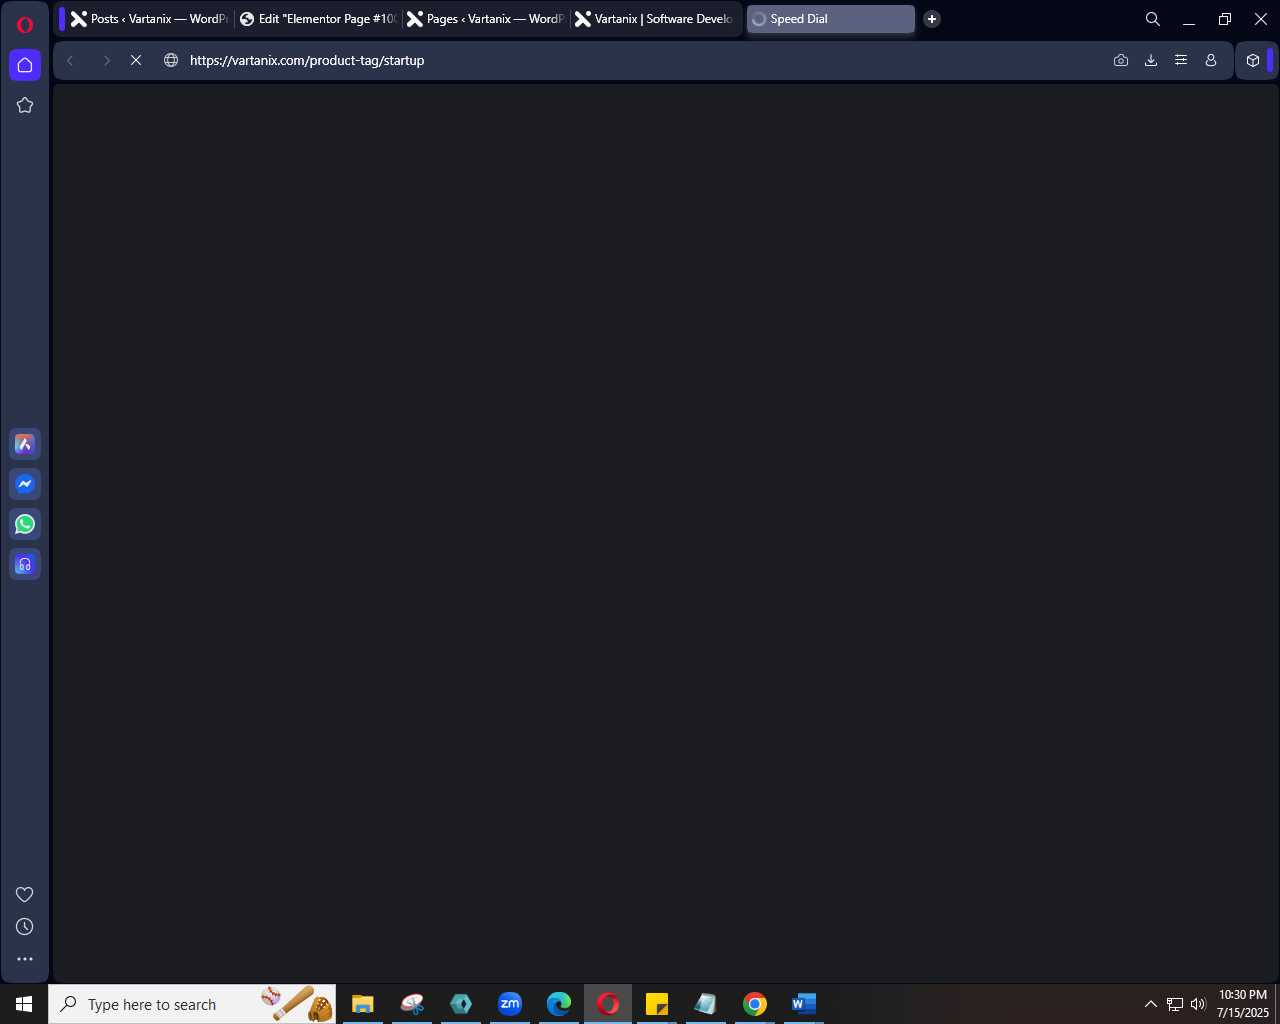Switch to Pages ‹ Vartanix WordPress tab

(x=486, y=19)
